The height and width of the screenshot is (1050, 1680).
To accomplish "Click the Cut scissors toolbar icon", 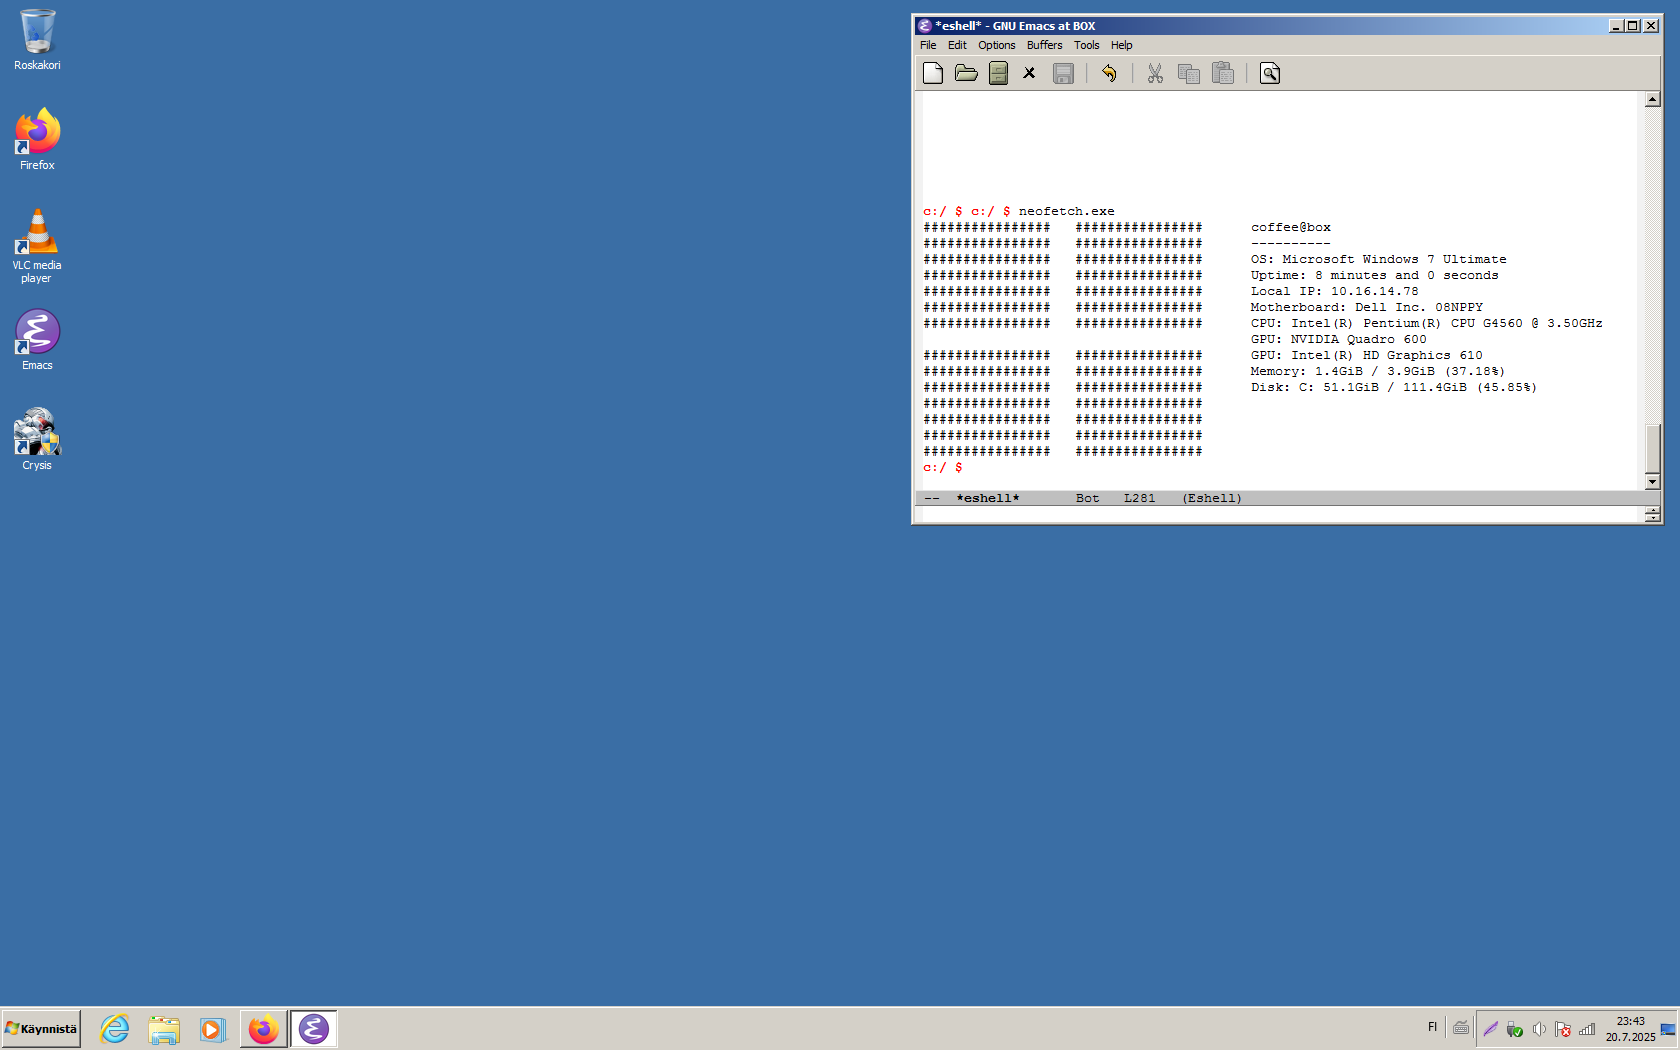I will click(1155, 73).
